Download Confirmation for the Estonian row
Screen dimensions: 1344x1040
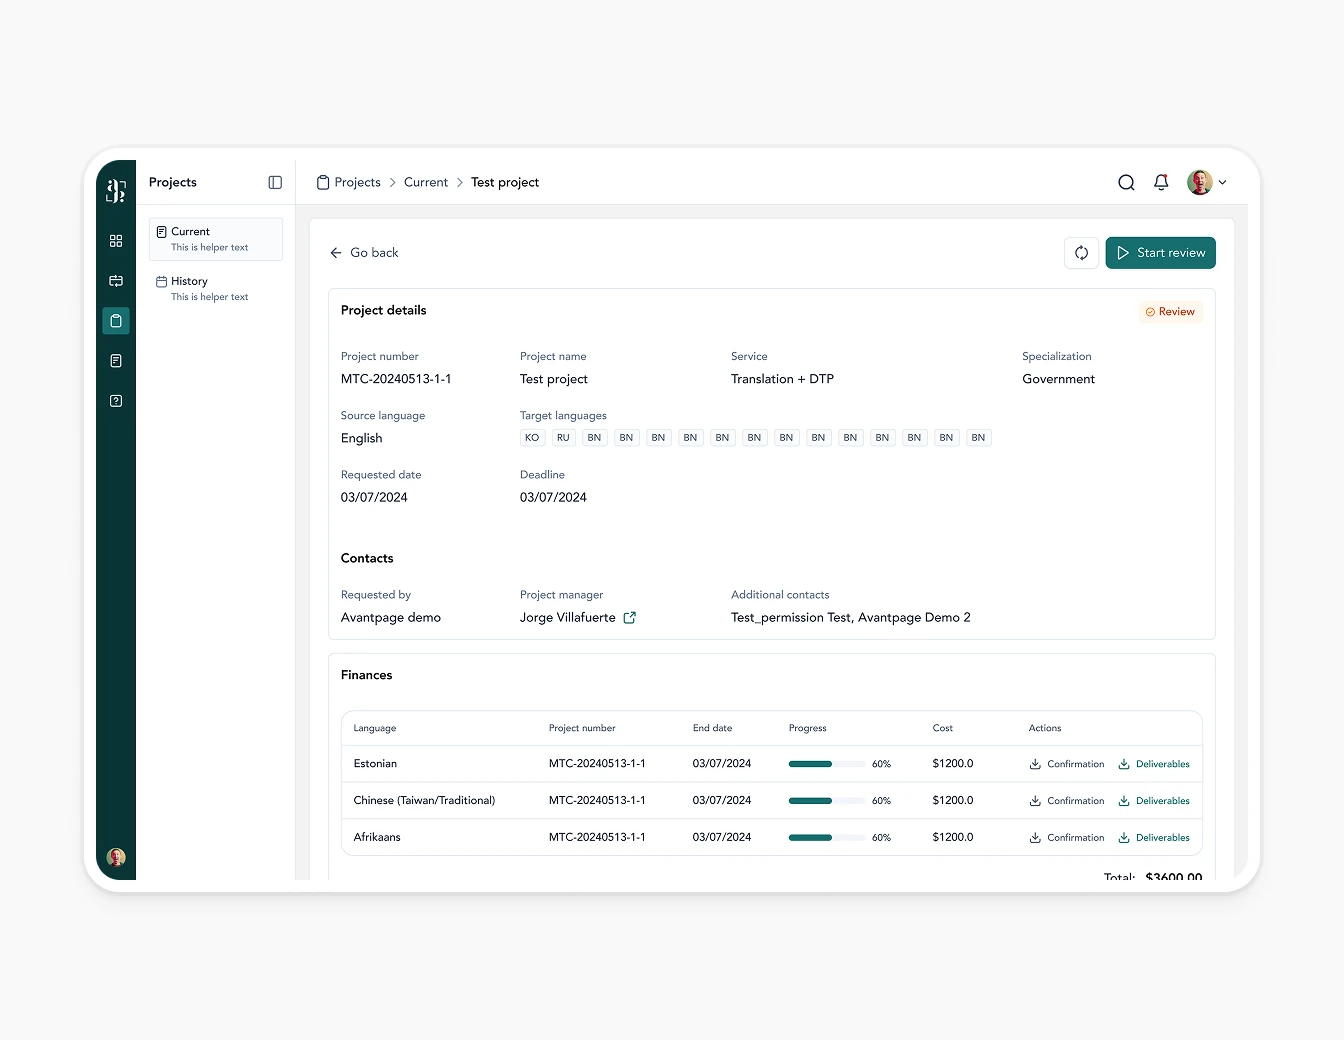(x=1066, y=763)
